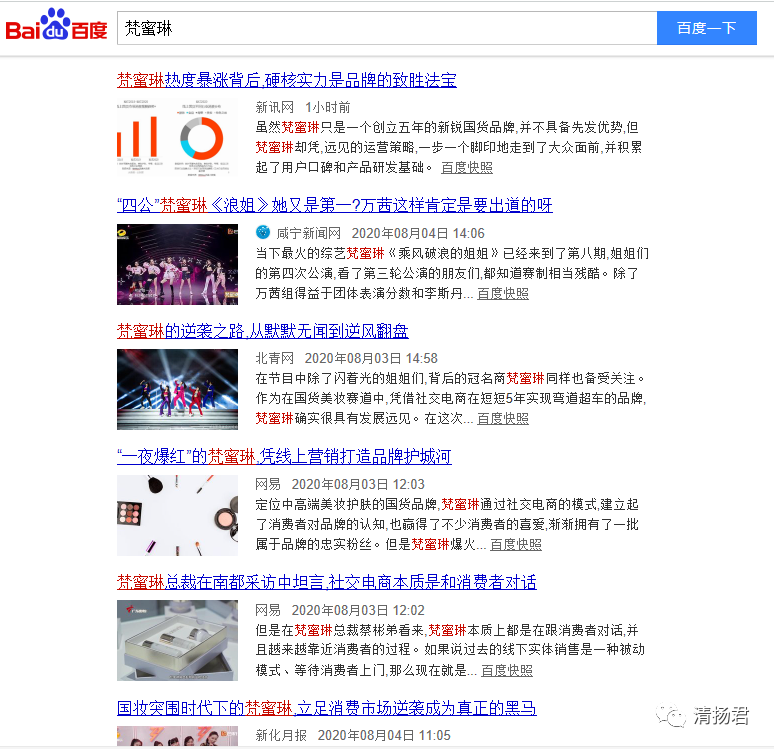Click the makeup cosmetics flat-lay thumbnail
The width and height of the screenshot is (774, 749).
click(x=177, y=515)
